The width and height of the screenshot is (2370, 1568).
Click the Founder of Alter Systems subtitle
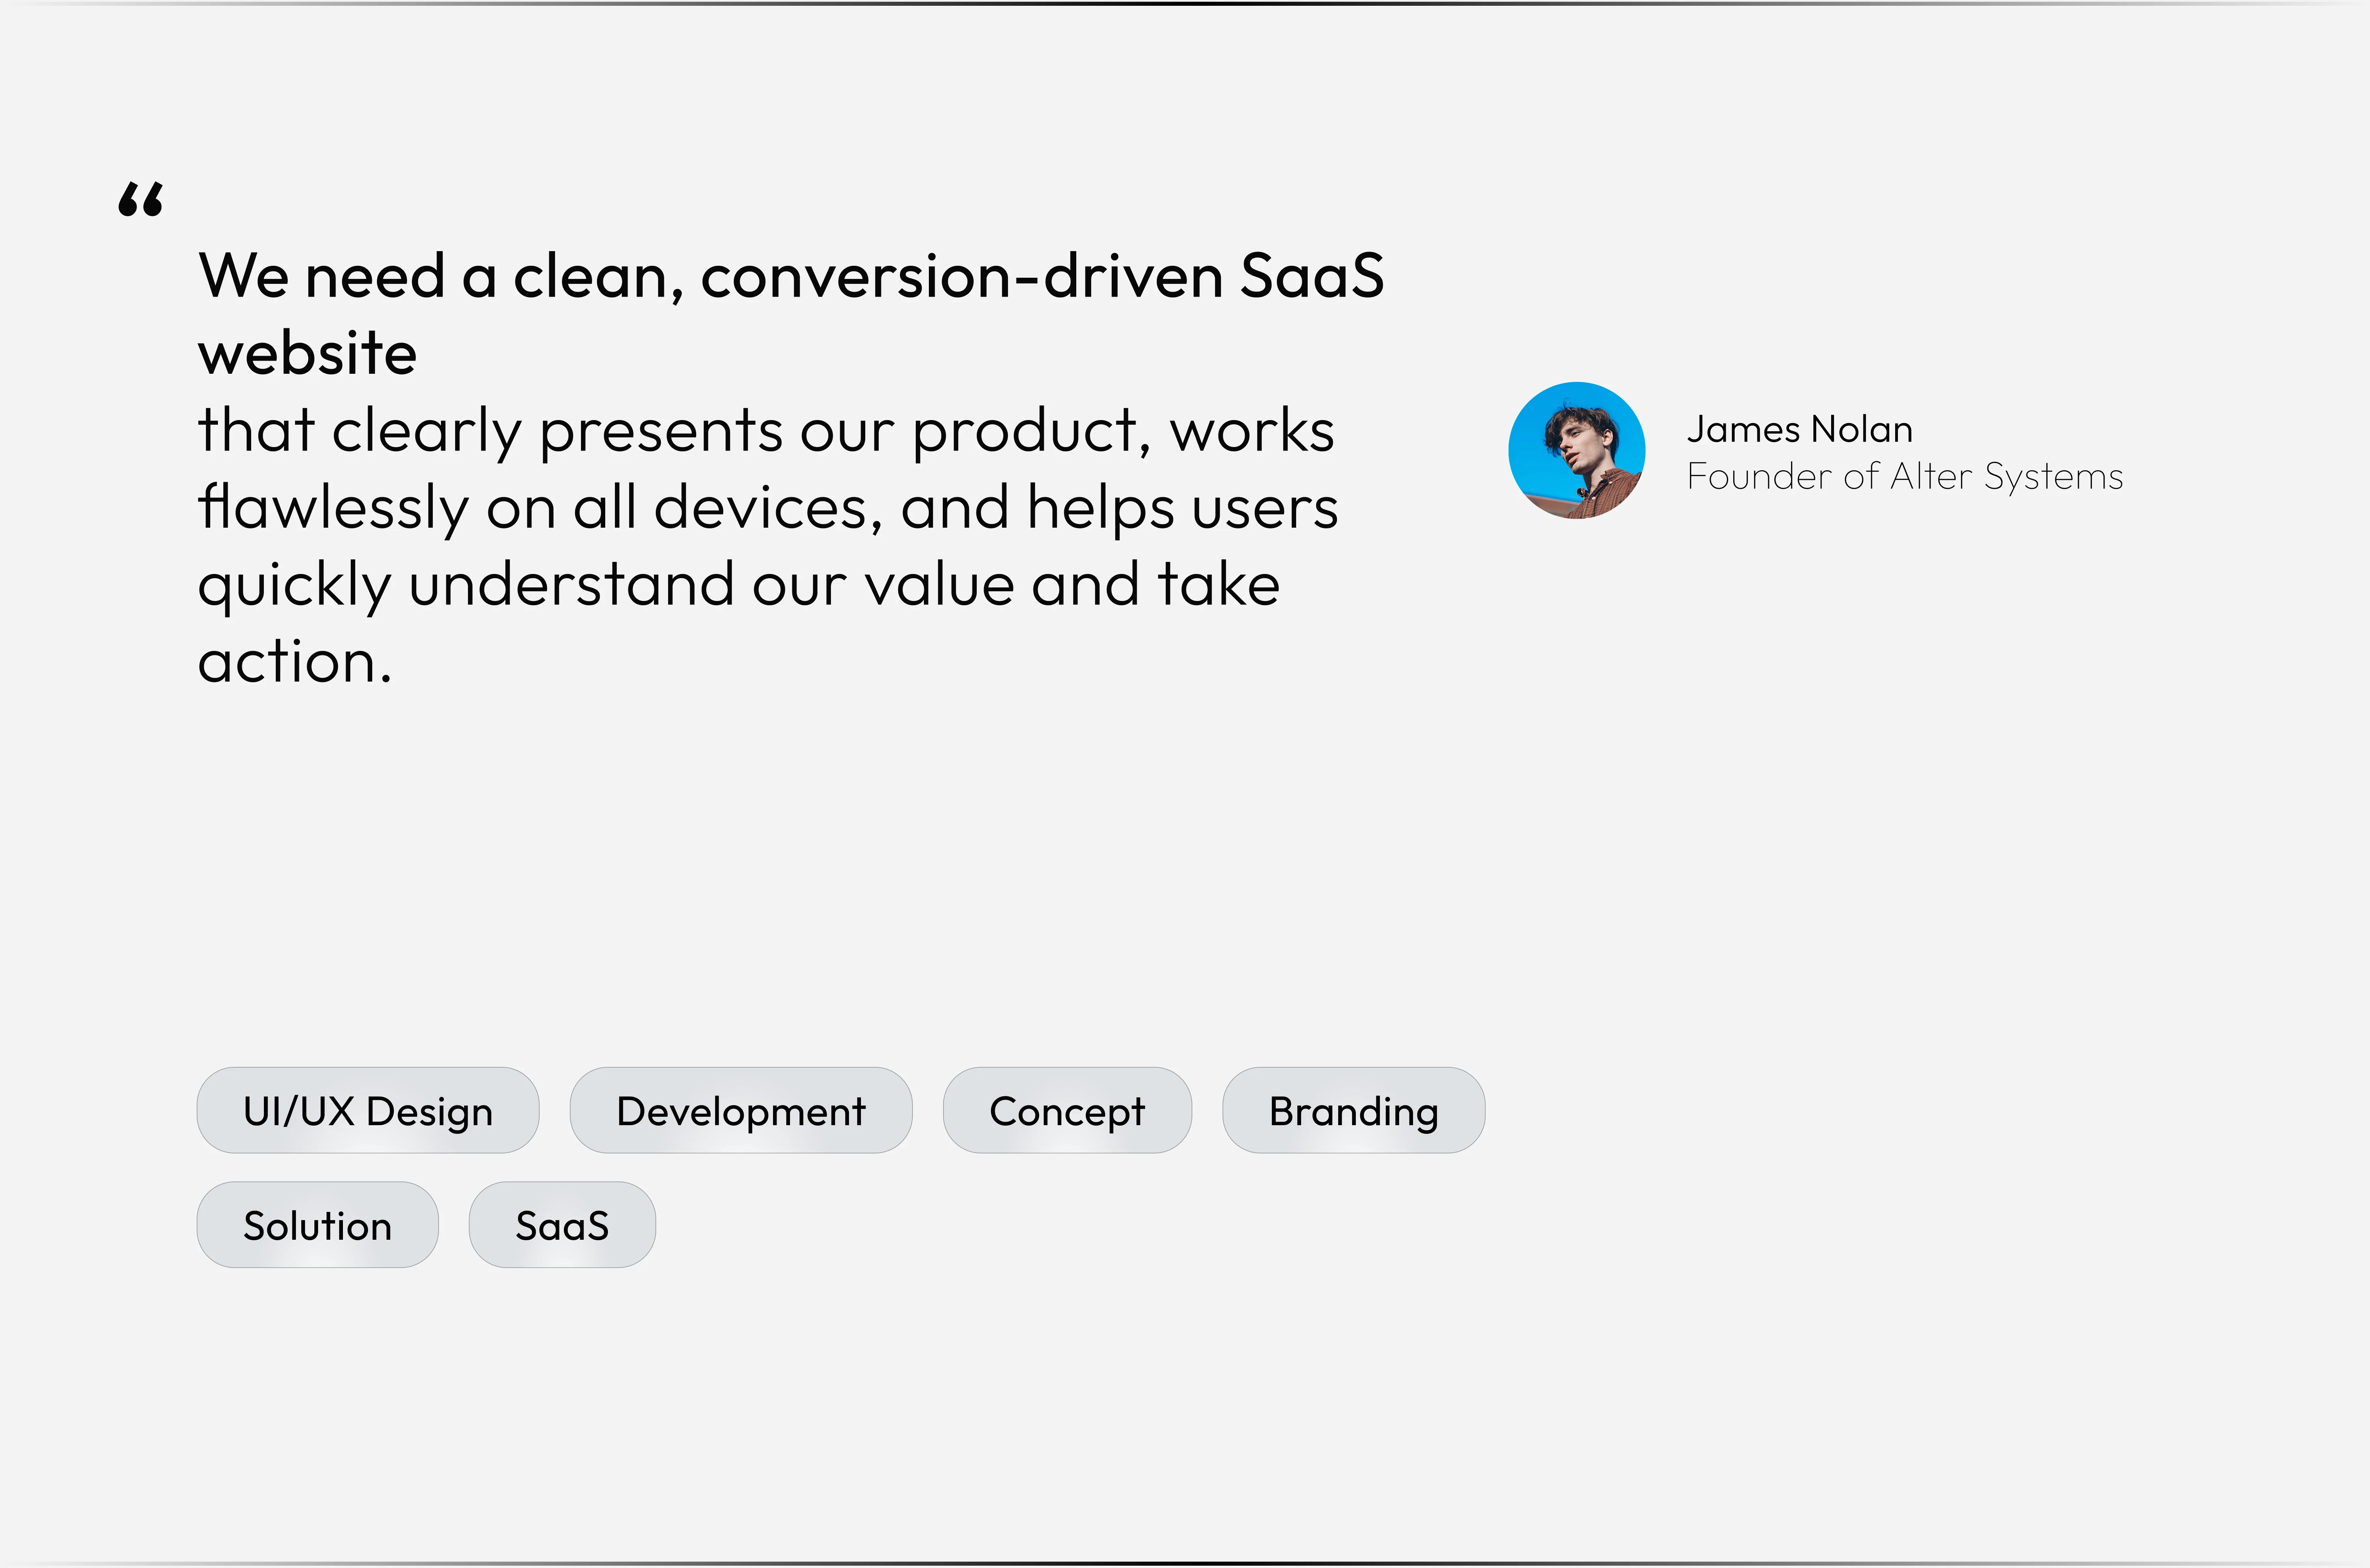[x=1904, y=477]
